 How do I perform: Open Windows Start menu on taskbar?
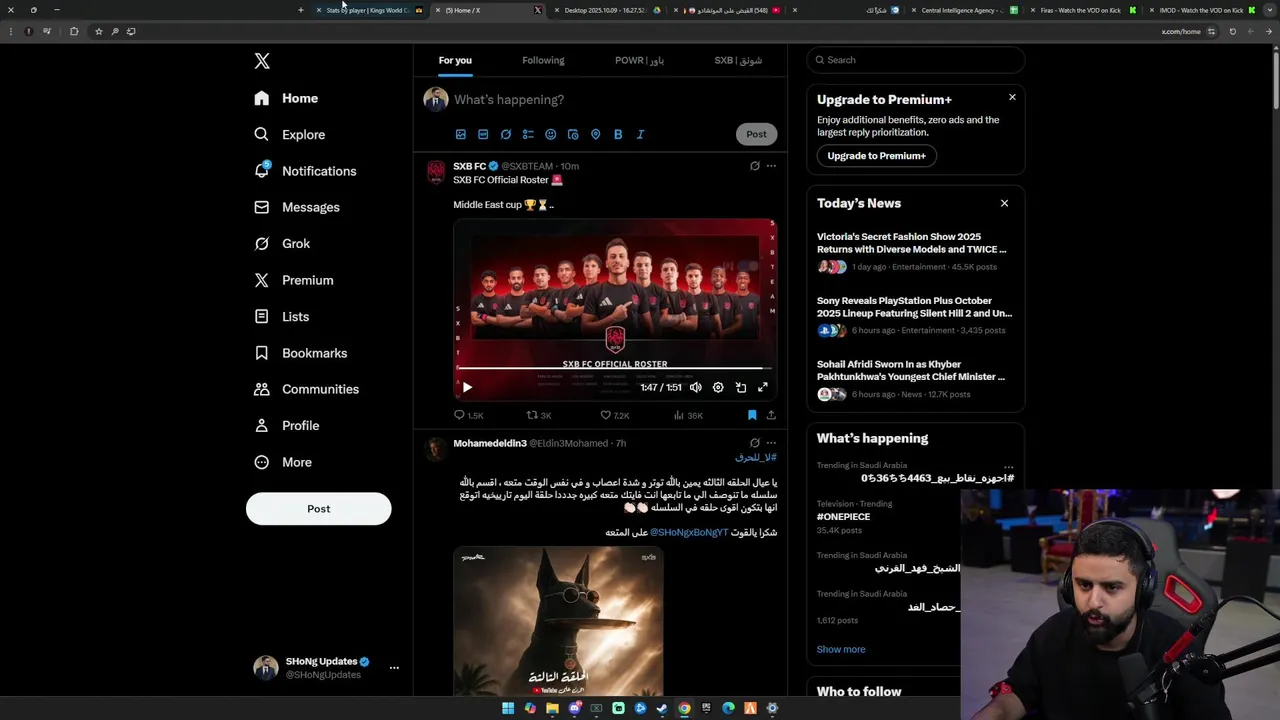508,708
